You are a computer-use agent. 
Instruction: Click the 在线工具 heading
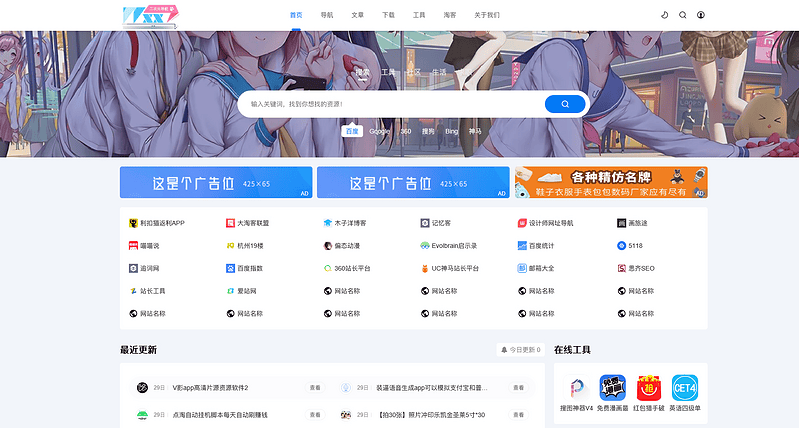click(x=572, y=350)
